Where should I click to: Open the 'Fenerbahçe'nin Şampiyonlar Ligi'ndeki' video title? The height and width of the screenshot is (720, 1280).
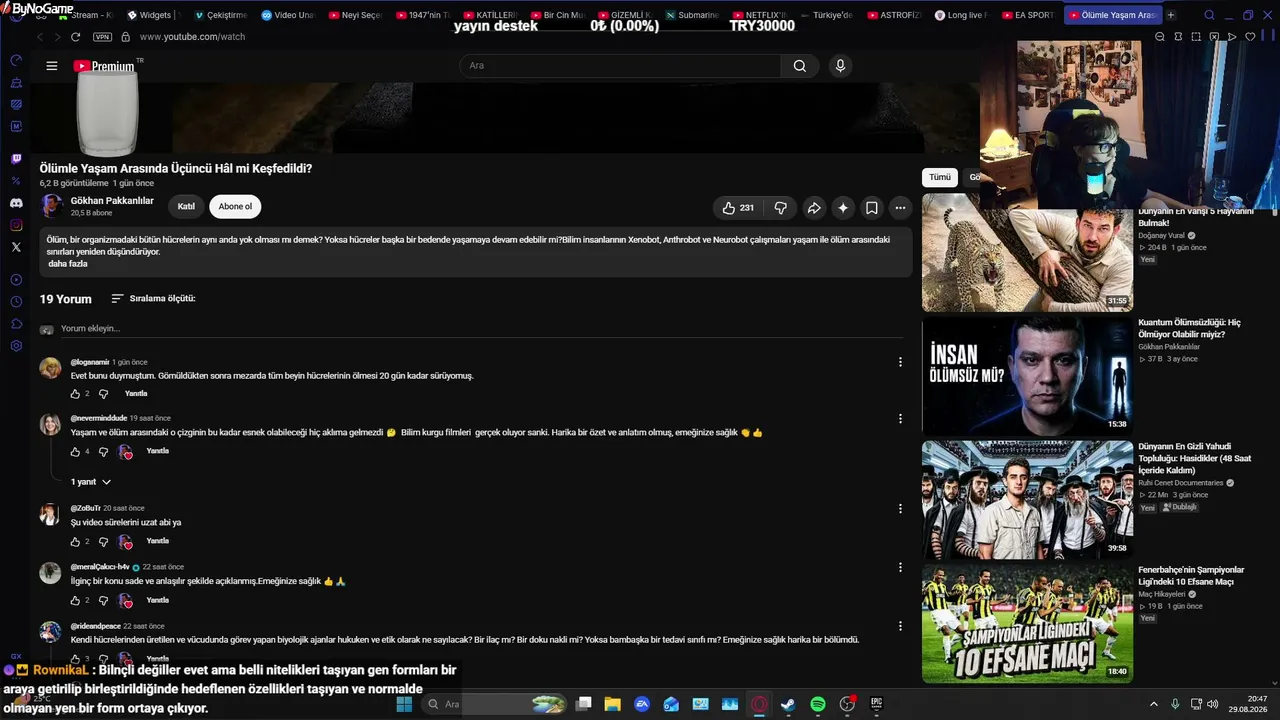tap(1191, 576)
